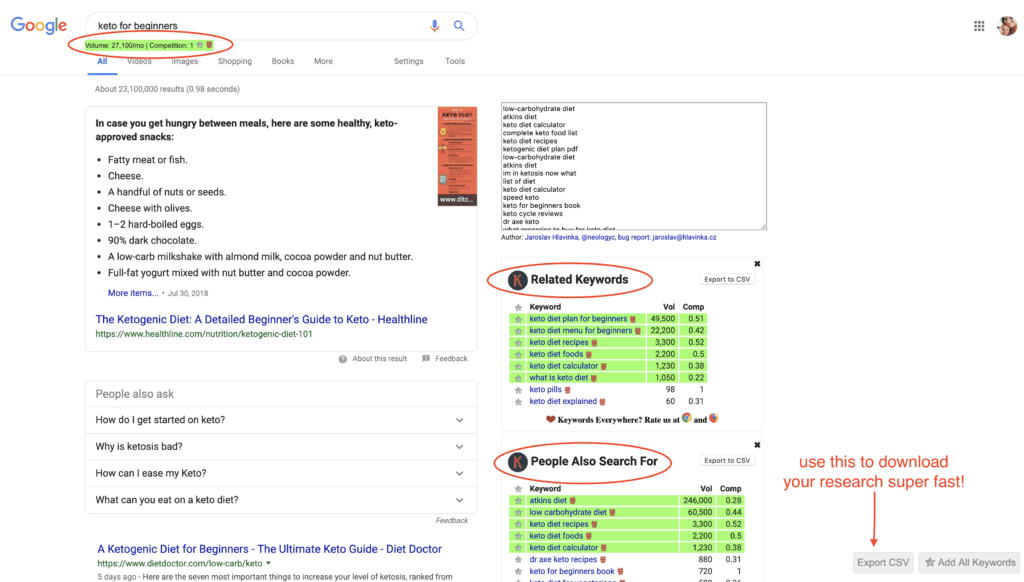Viewport: 1024px width, 582px height.
Task: Open search Tools
Action: coord(455,61)
